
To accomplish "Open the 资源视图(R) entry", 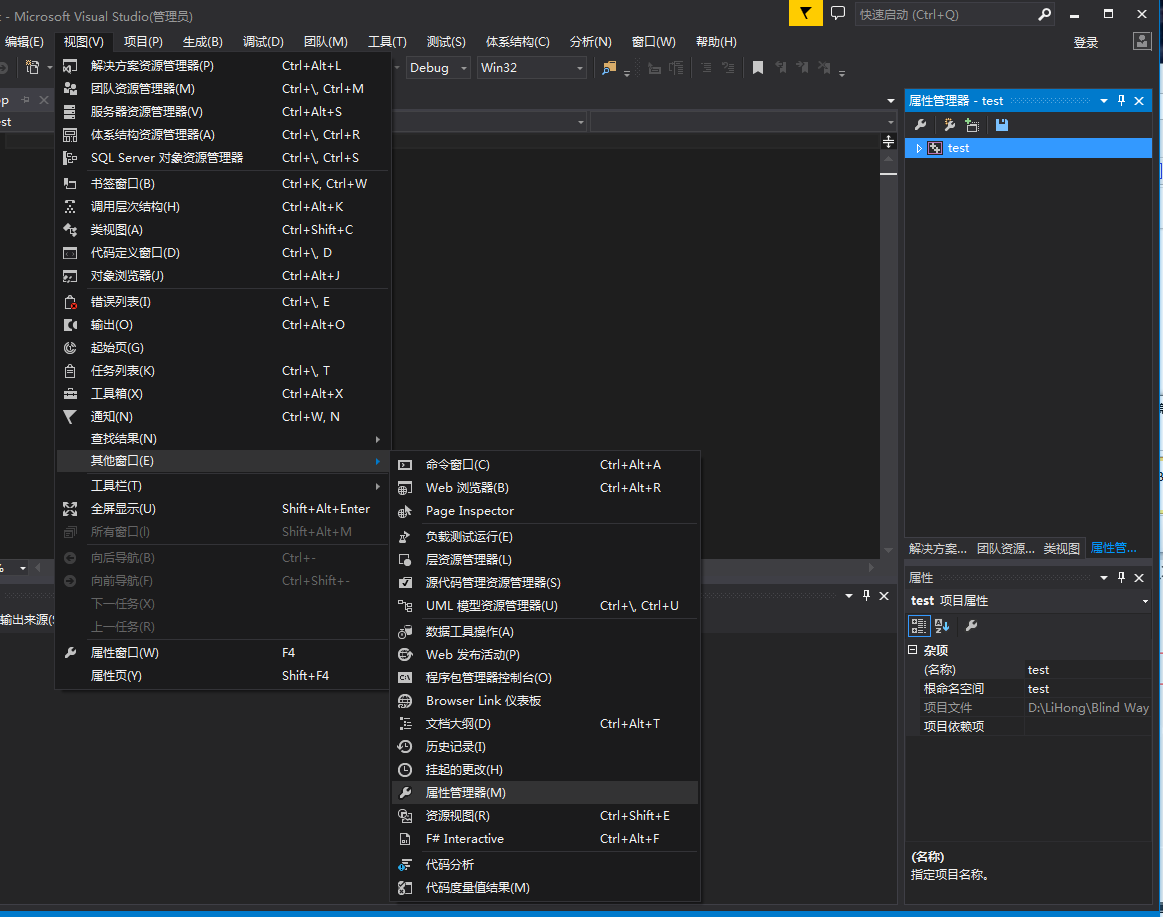I will click(545, 815).
